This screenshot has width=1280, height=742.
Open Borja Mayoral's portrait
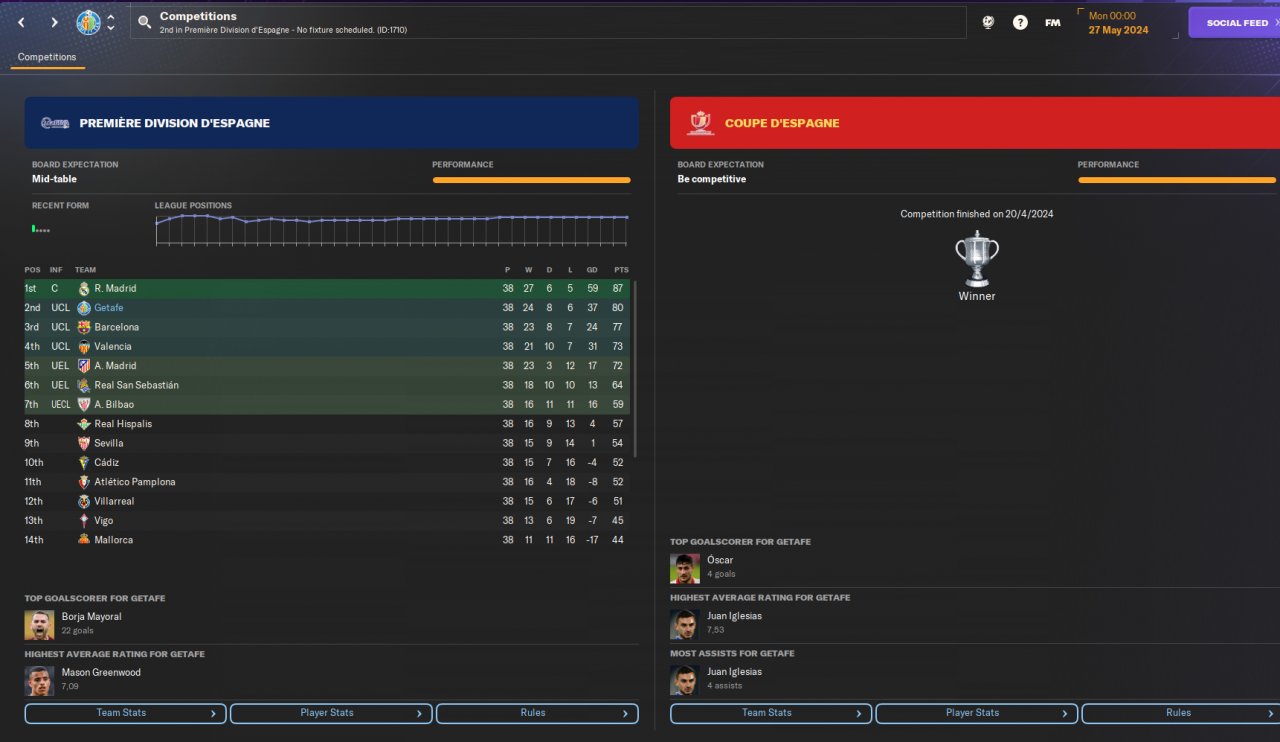[x=40, y=625]
